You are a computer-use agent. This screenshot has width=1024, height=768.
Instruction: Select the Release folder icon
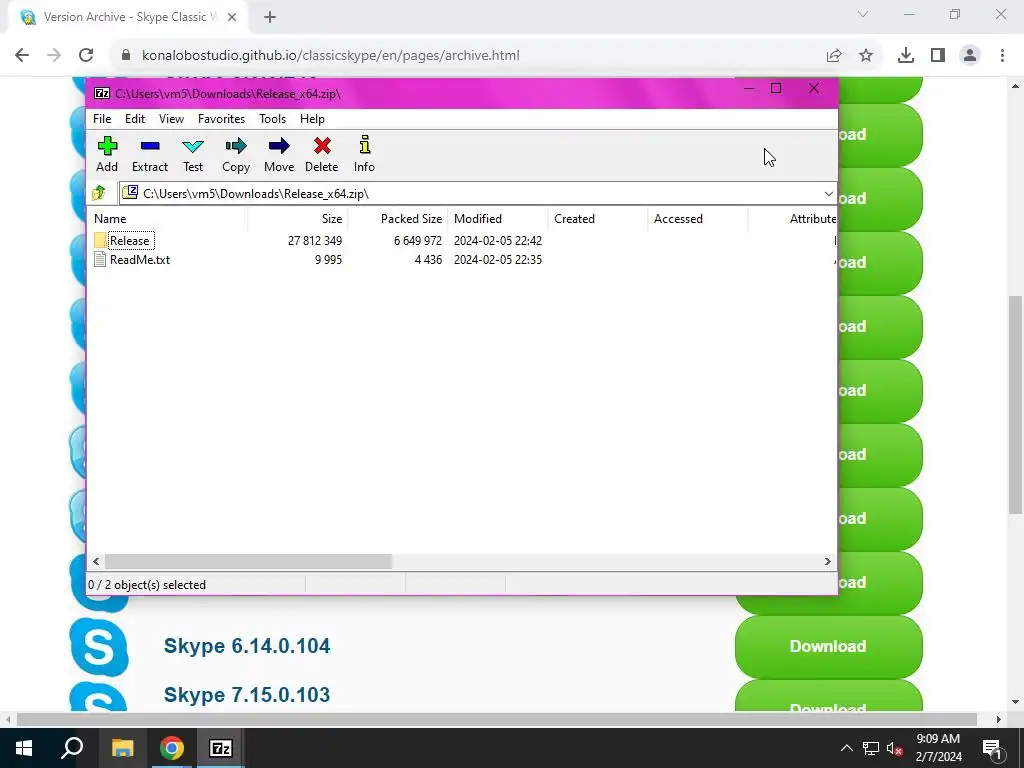[x=100, y=240]
